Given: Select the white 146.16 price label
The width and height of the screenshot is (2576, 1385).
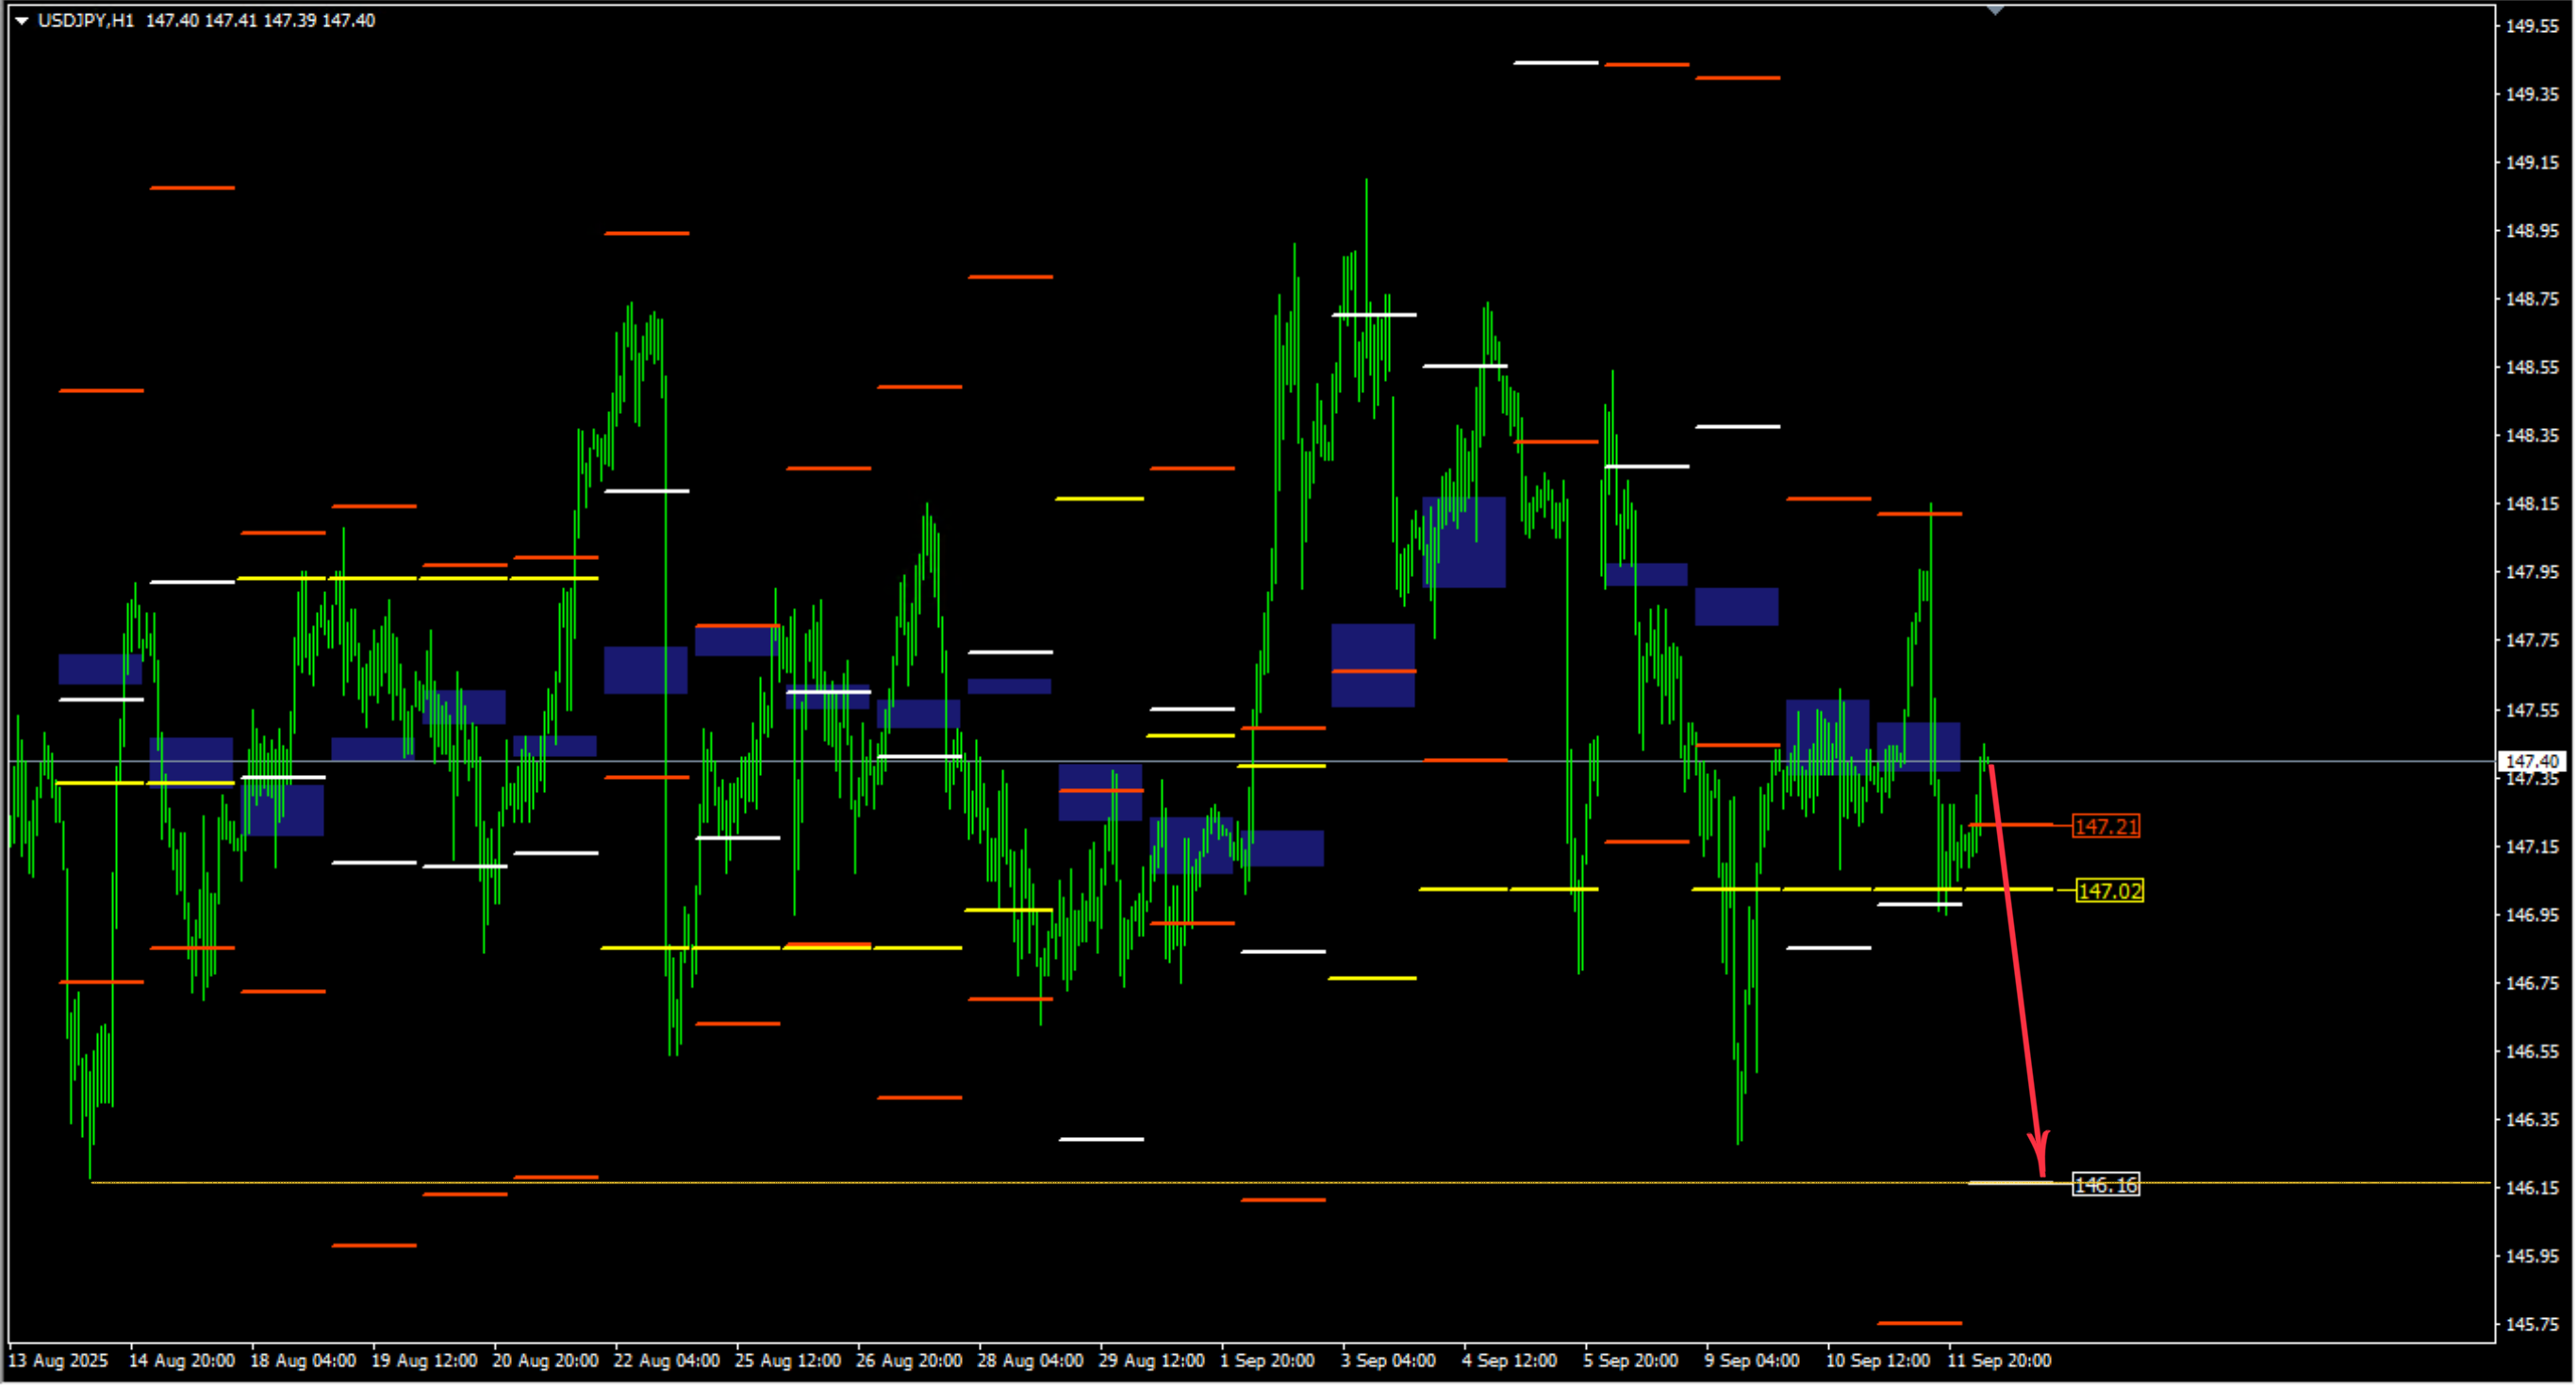Looking at the screenshot, I should pos(2105,1185).
